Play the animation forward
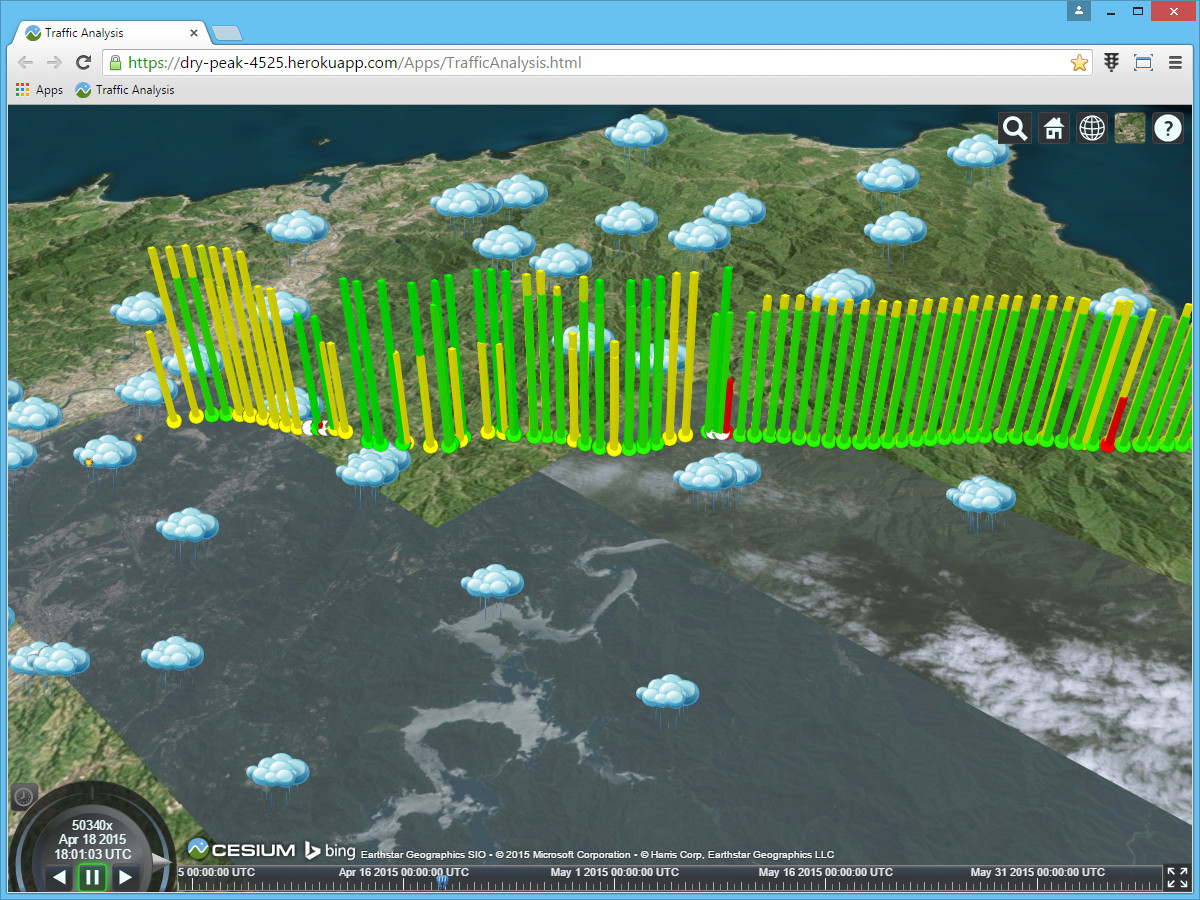 (x=126, y=878)
